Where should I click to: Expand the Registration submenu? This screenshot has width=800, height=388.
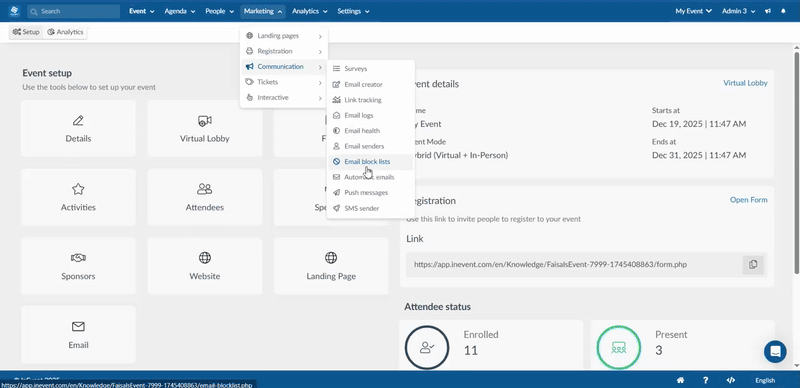click(x=284, y=51)
